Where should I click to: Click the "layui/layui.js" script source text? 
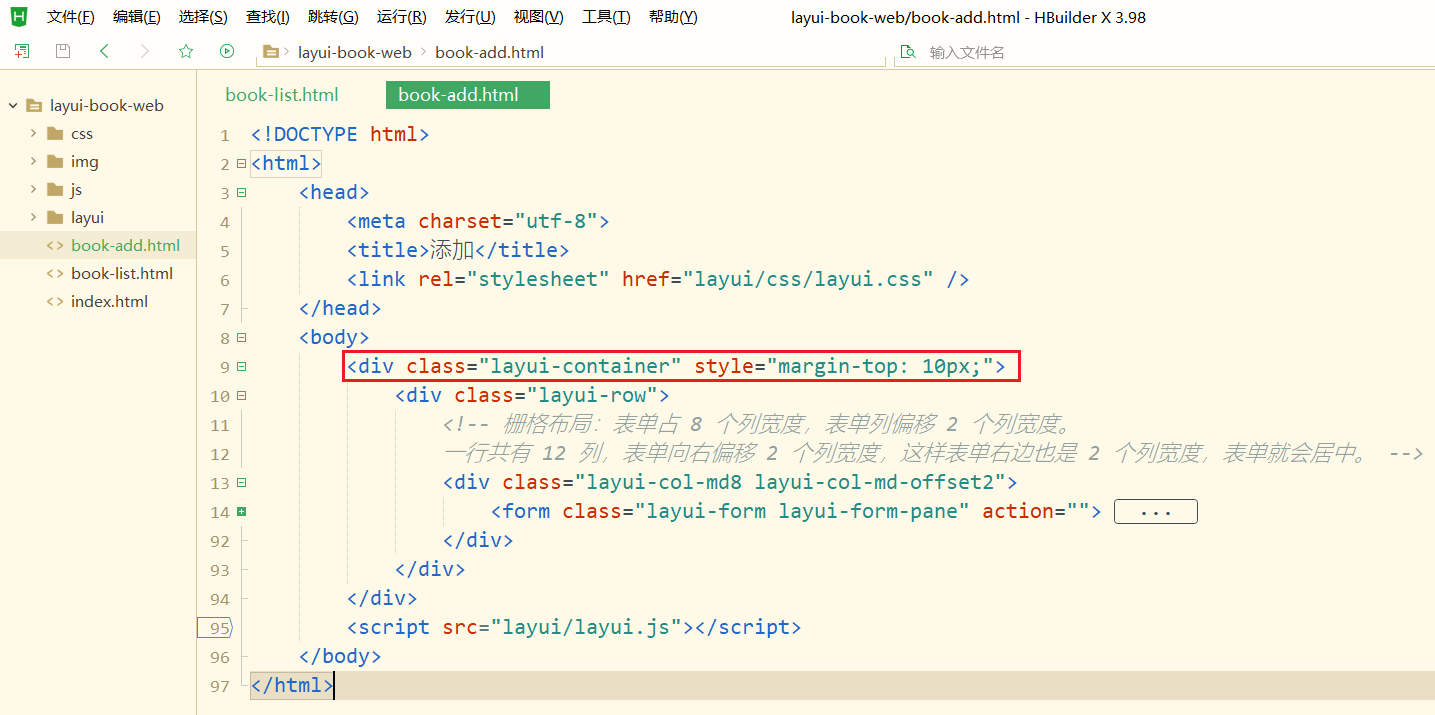coord(586,628)
